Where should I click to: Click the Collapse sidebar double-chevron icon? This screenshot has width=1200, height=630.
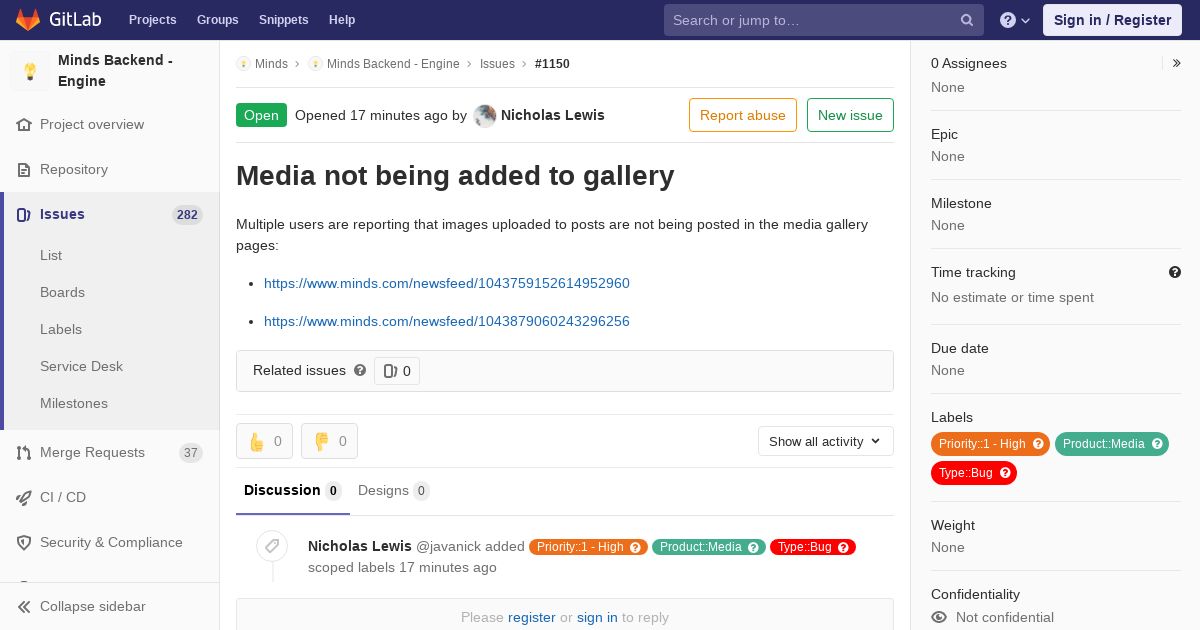24,607
